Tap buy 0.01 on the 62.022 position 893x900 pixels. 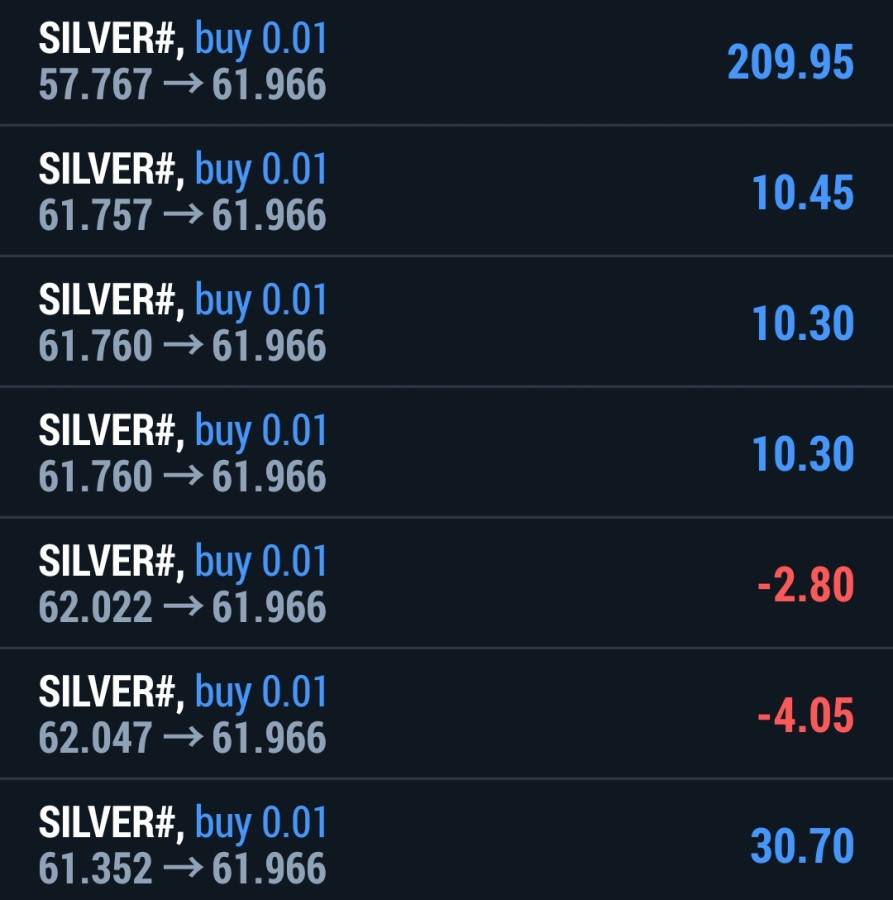pyautogui.click(x=261, y=562)
